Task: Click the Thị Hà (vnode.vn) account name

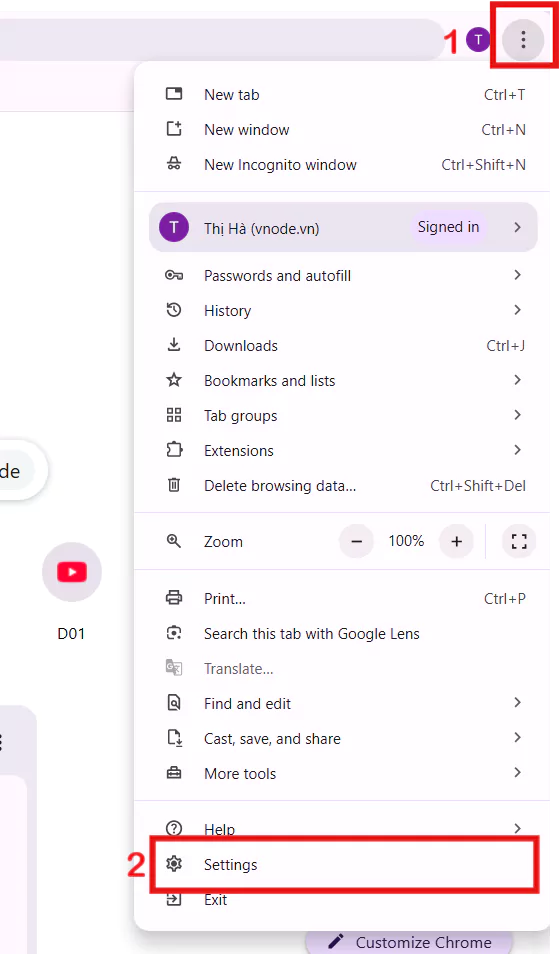Action: tap(262, 228)
